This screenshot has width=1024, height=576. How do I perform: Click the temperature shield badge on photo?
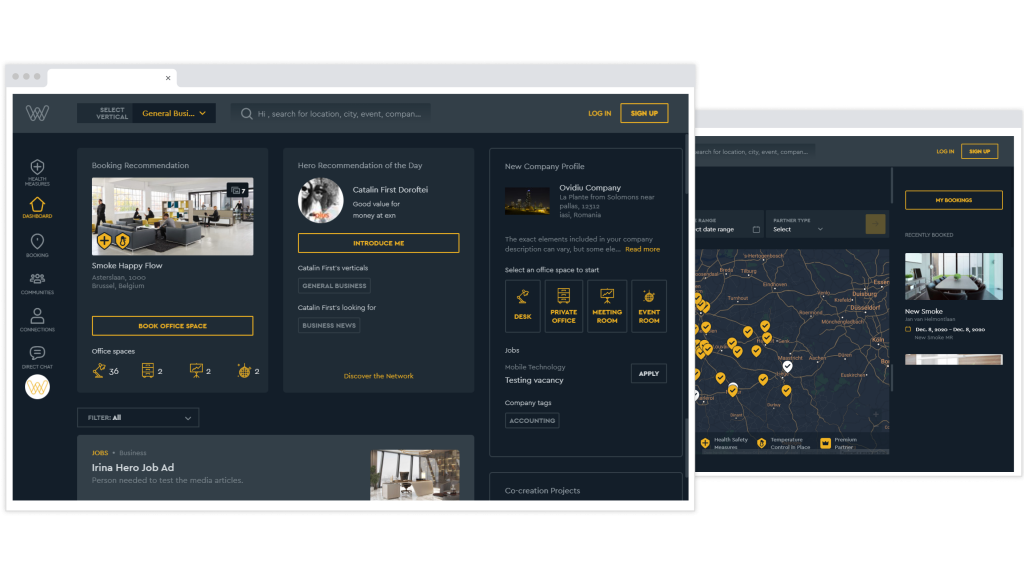tap(122, 241)
